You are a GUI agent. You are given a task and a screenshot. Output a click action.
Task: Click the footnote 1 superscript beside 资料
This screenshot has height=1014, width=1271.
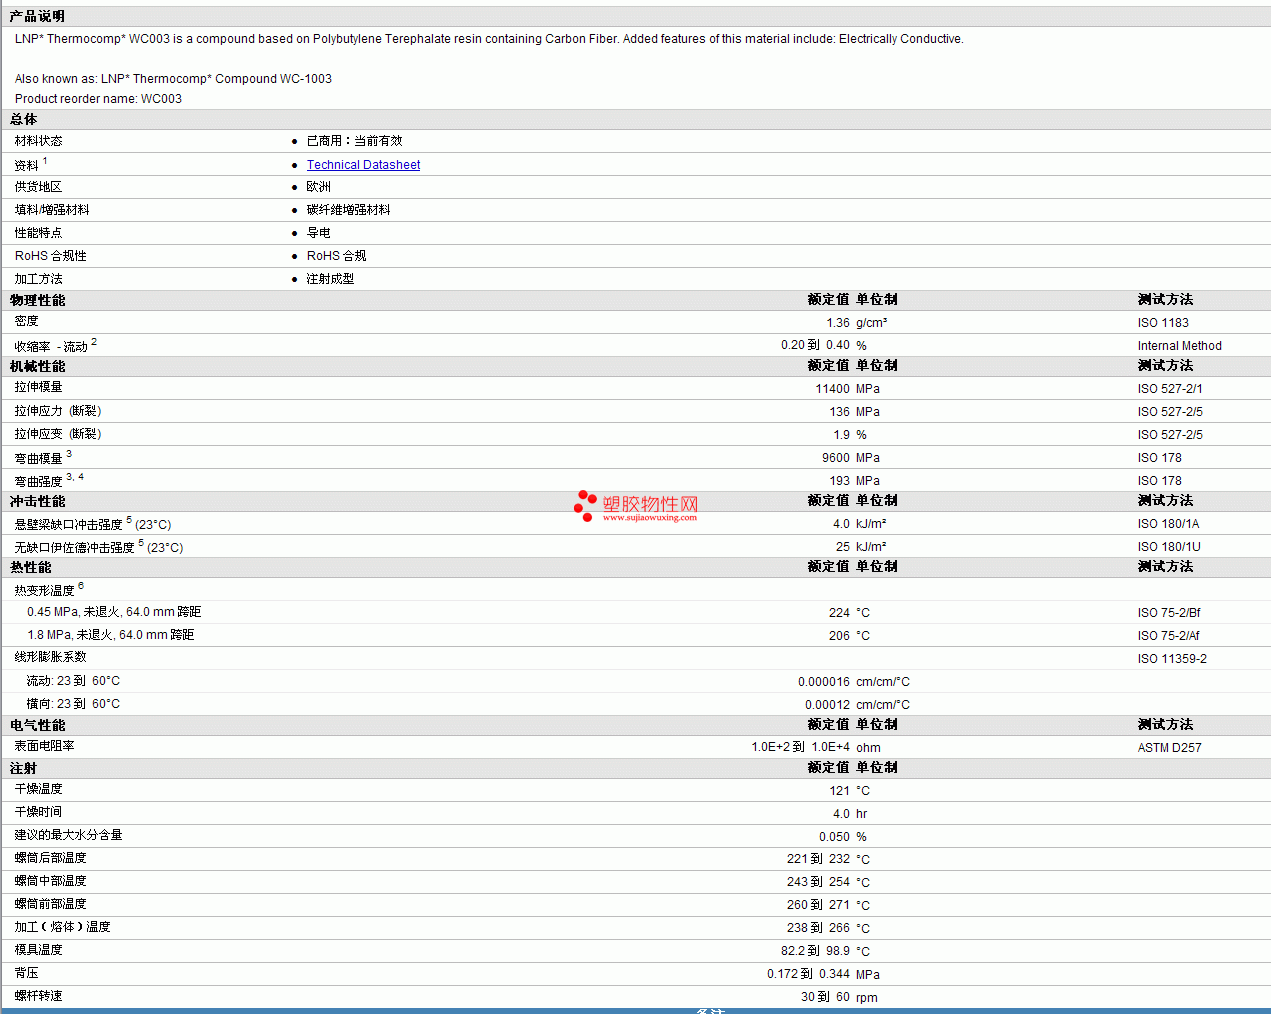(45, 161)
